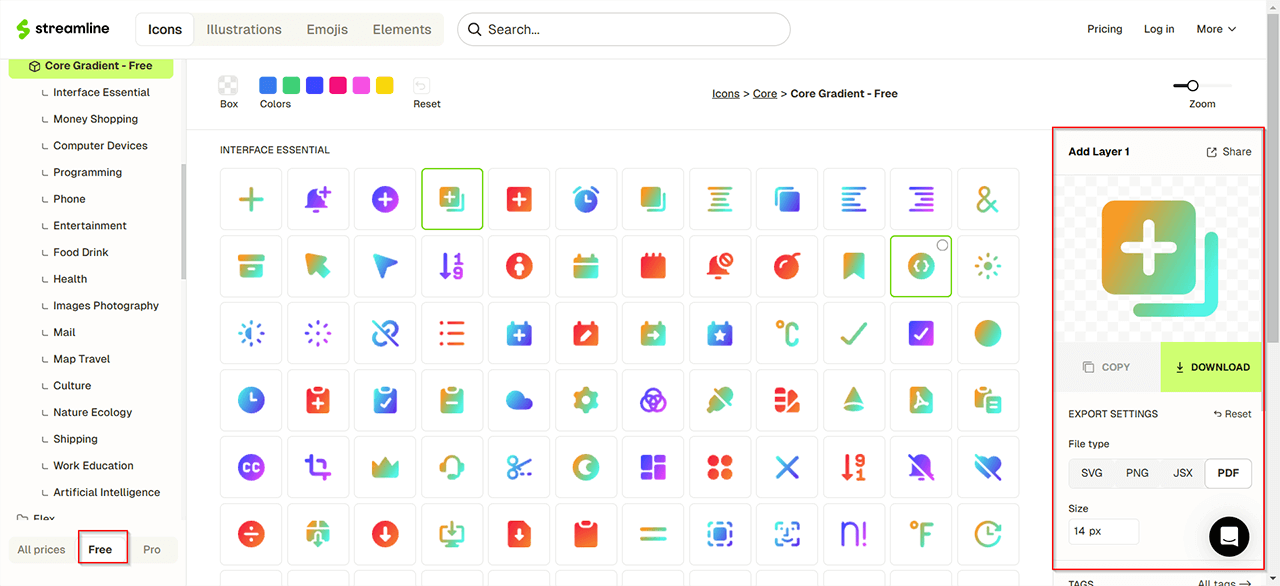Toggle the Box background option
Image resolution: width=1280 pixels, height=586 pixels.
(x=229, y=86)
